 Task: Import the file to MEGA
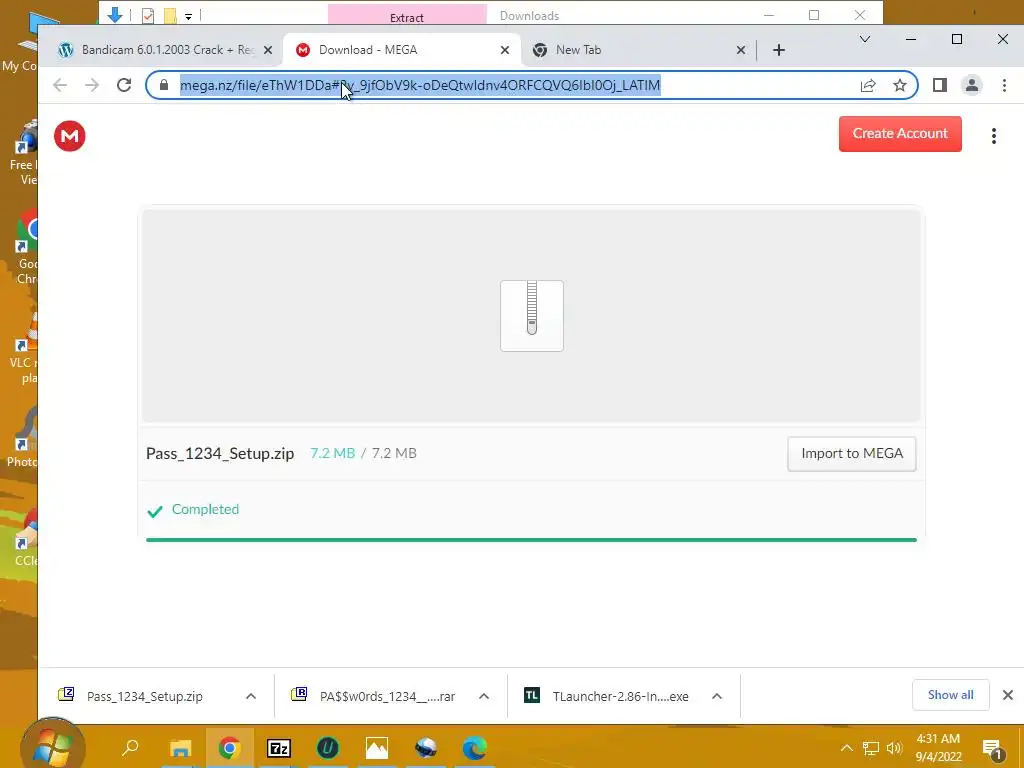tap(852, 453)
